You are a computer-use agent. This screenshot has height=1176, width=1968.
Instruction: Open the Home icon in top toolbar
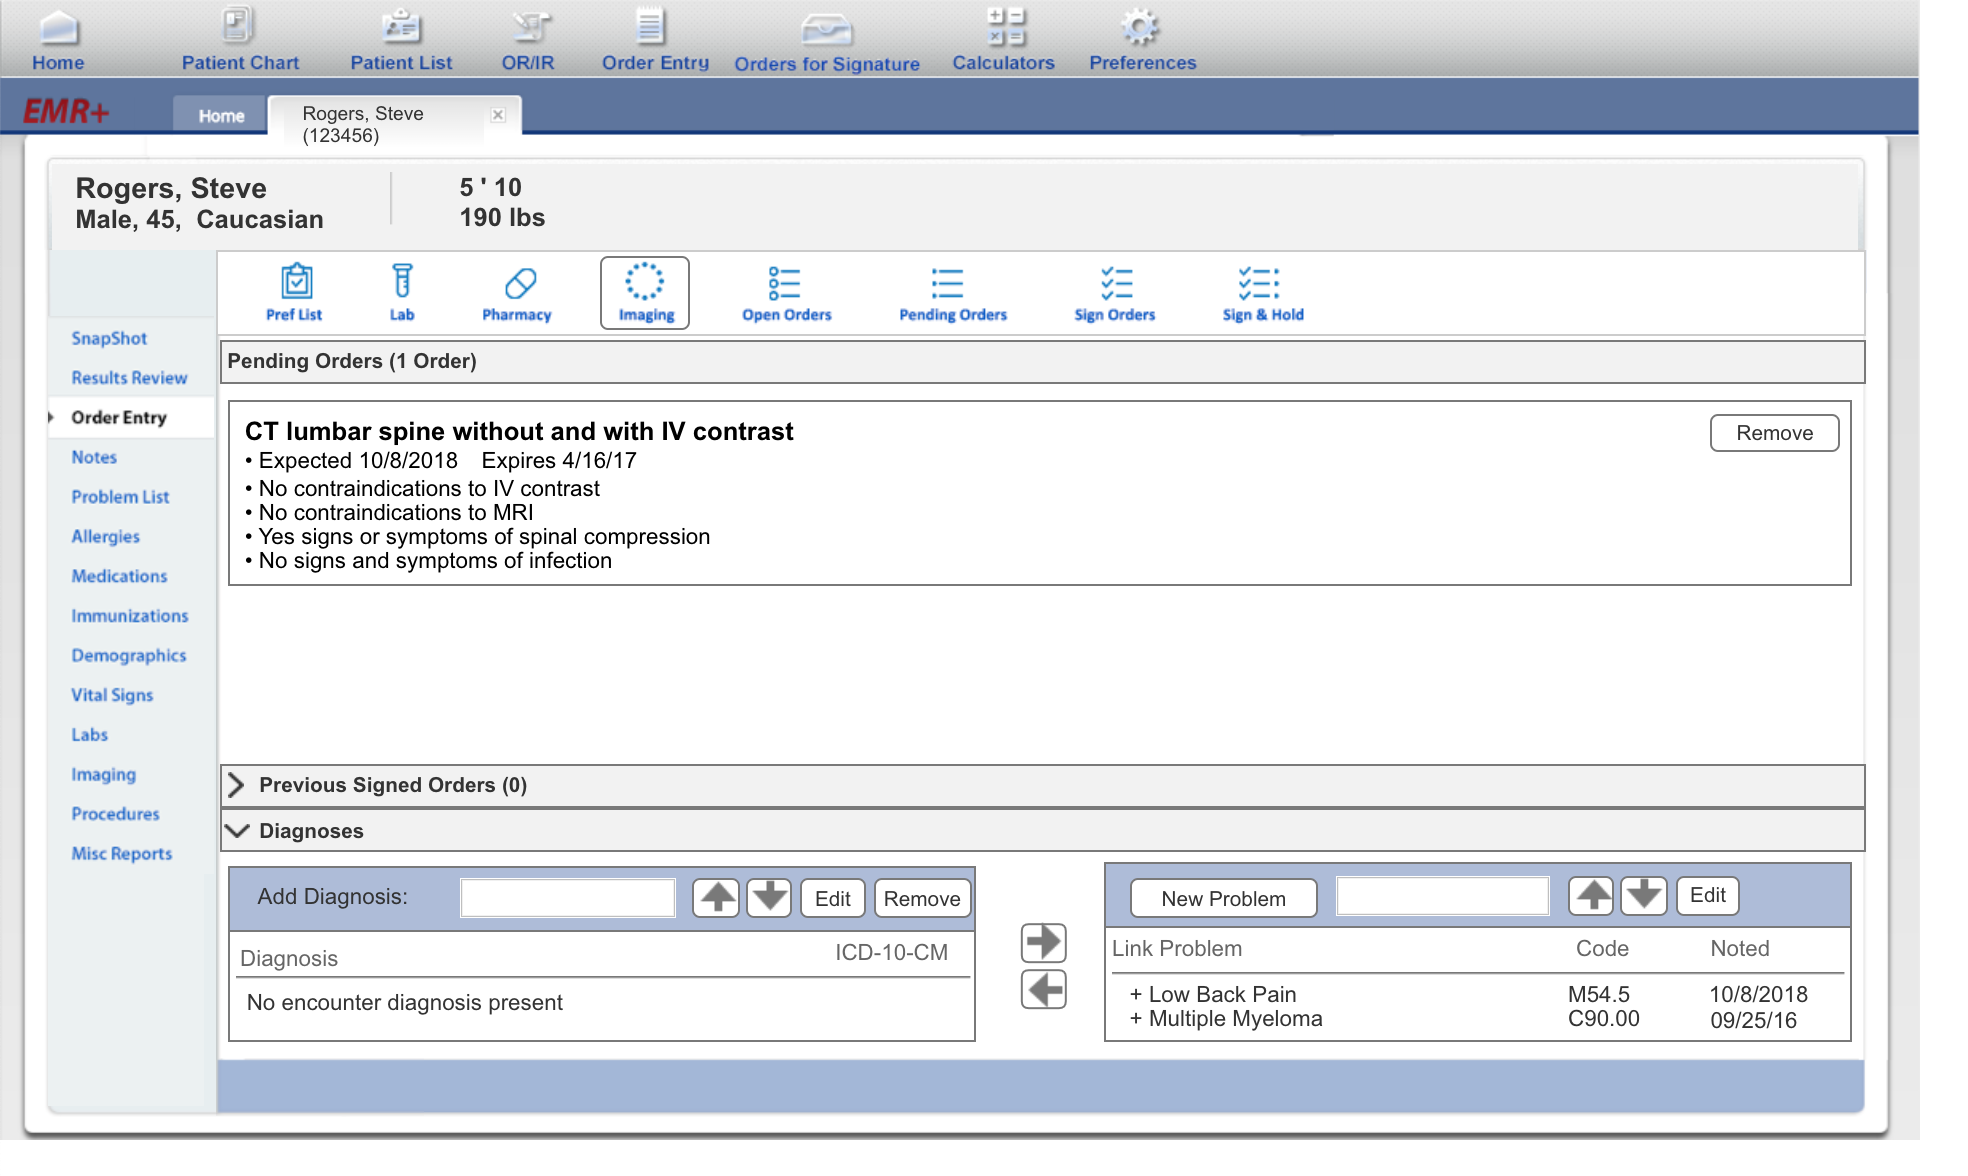pos(58,40)
